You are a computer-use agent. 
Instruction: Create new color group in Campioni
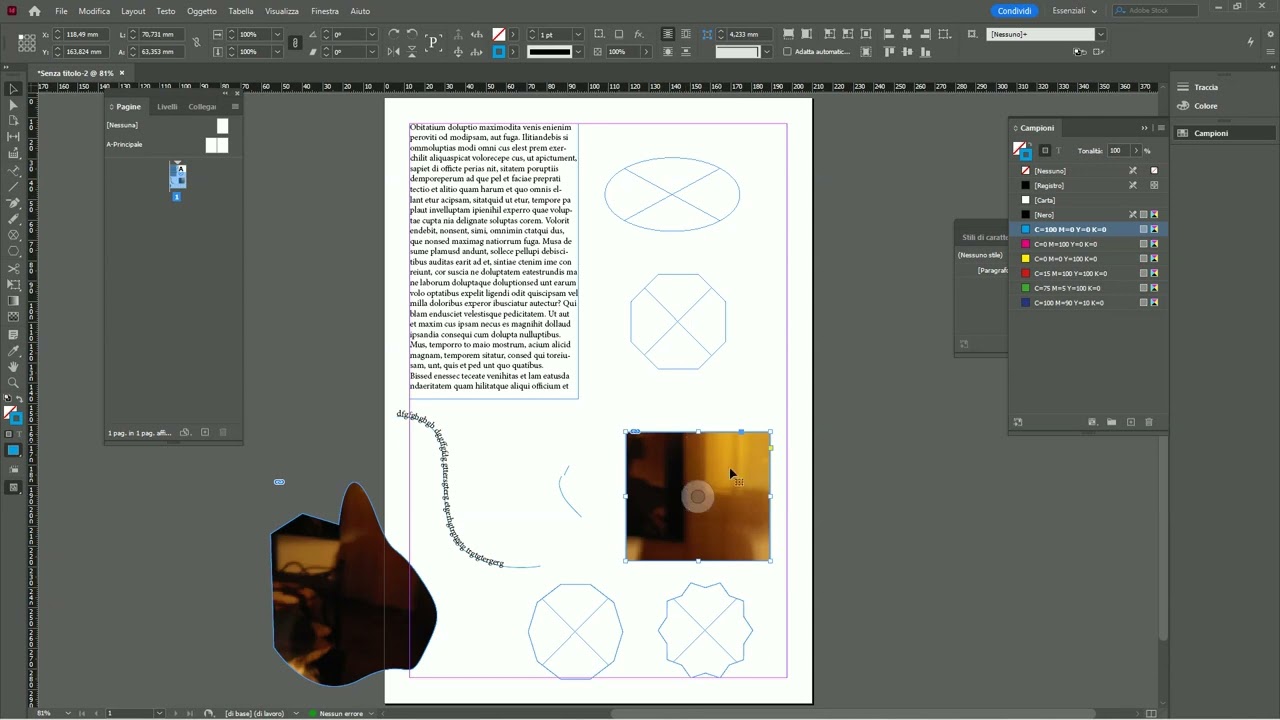point(1111,422)
